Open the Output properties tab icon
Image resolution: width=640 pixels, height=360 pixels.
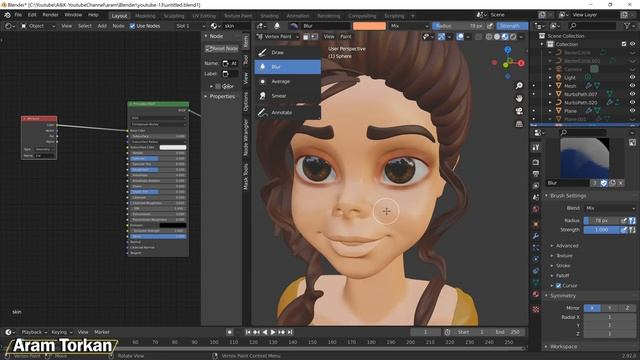coord(536,174)
